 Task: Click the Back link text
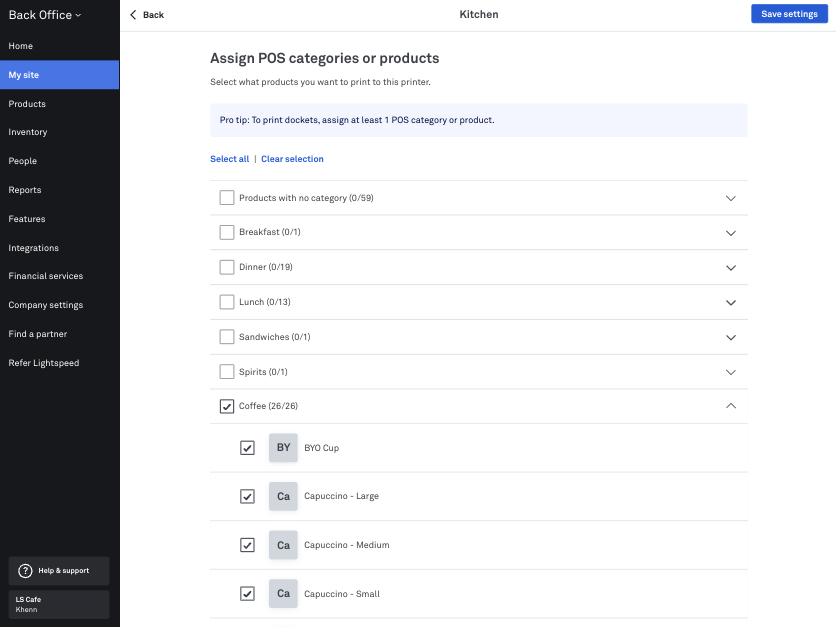[x=153, y=15]
